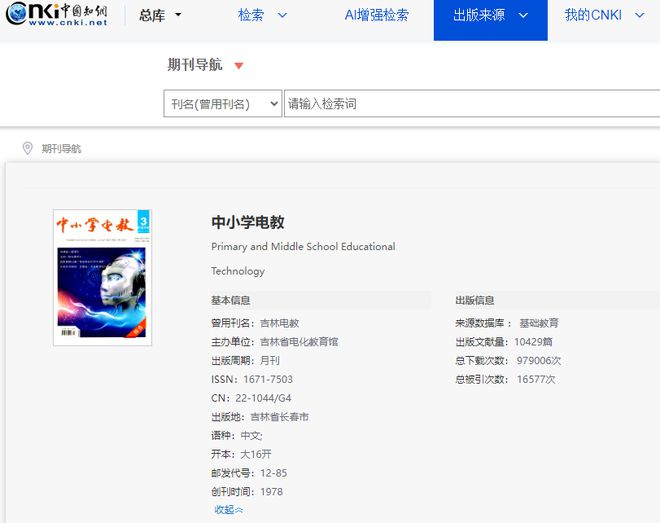Click the postal code 12-85

(x=274, y=473)
